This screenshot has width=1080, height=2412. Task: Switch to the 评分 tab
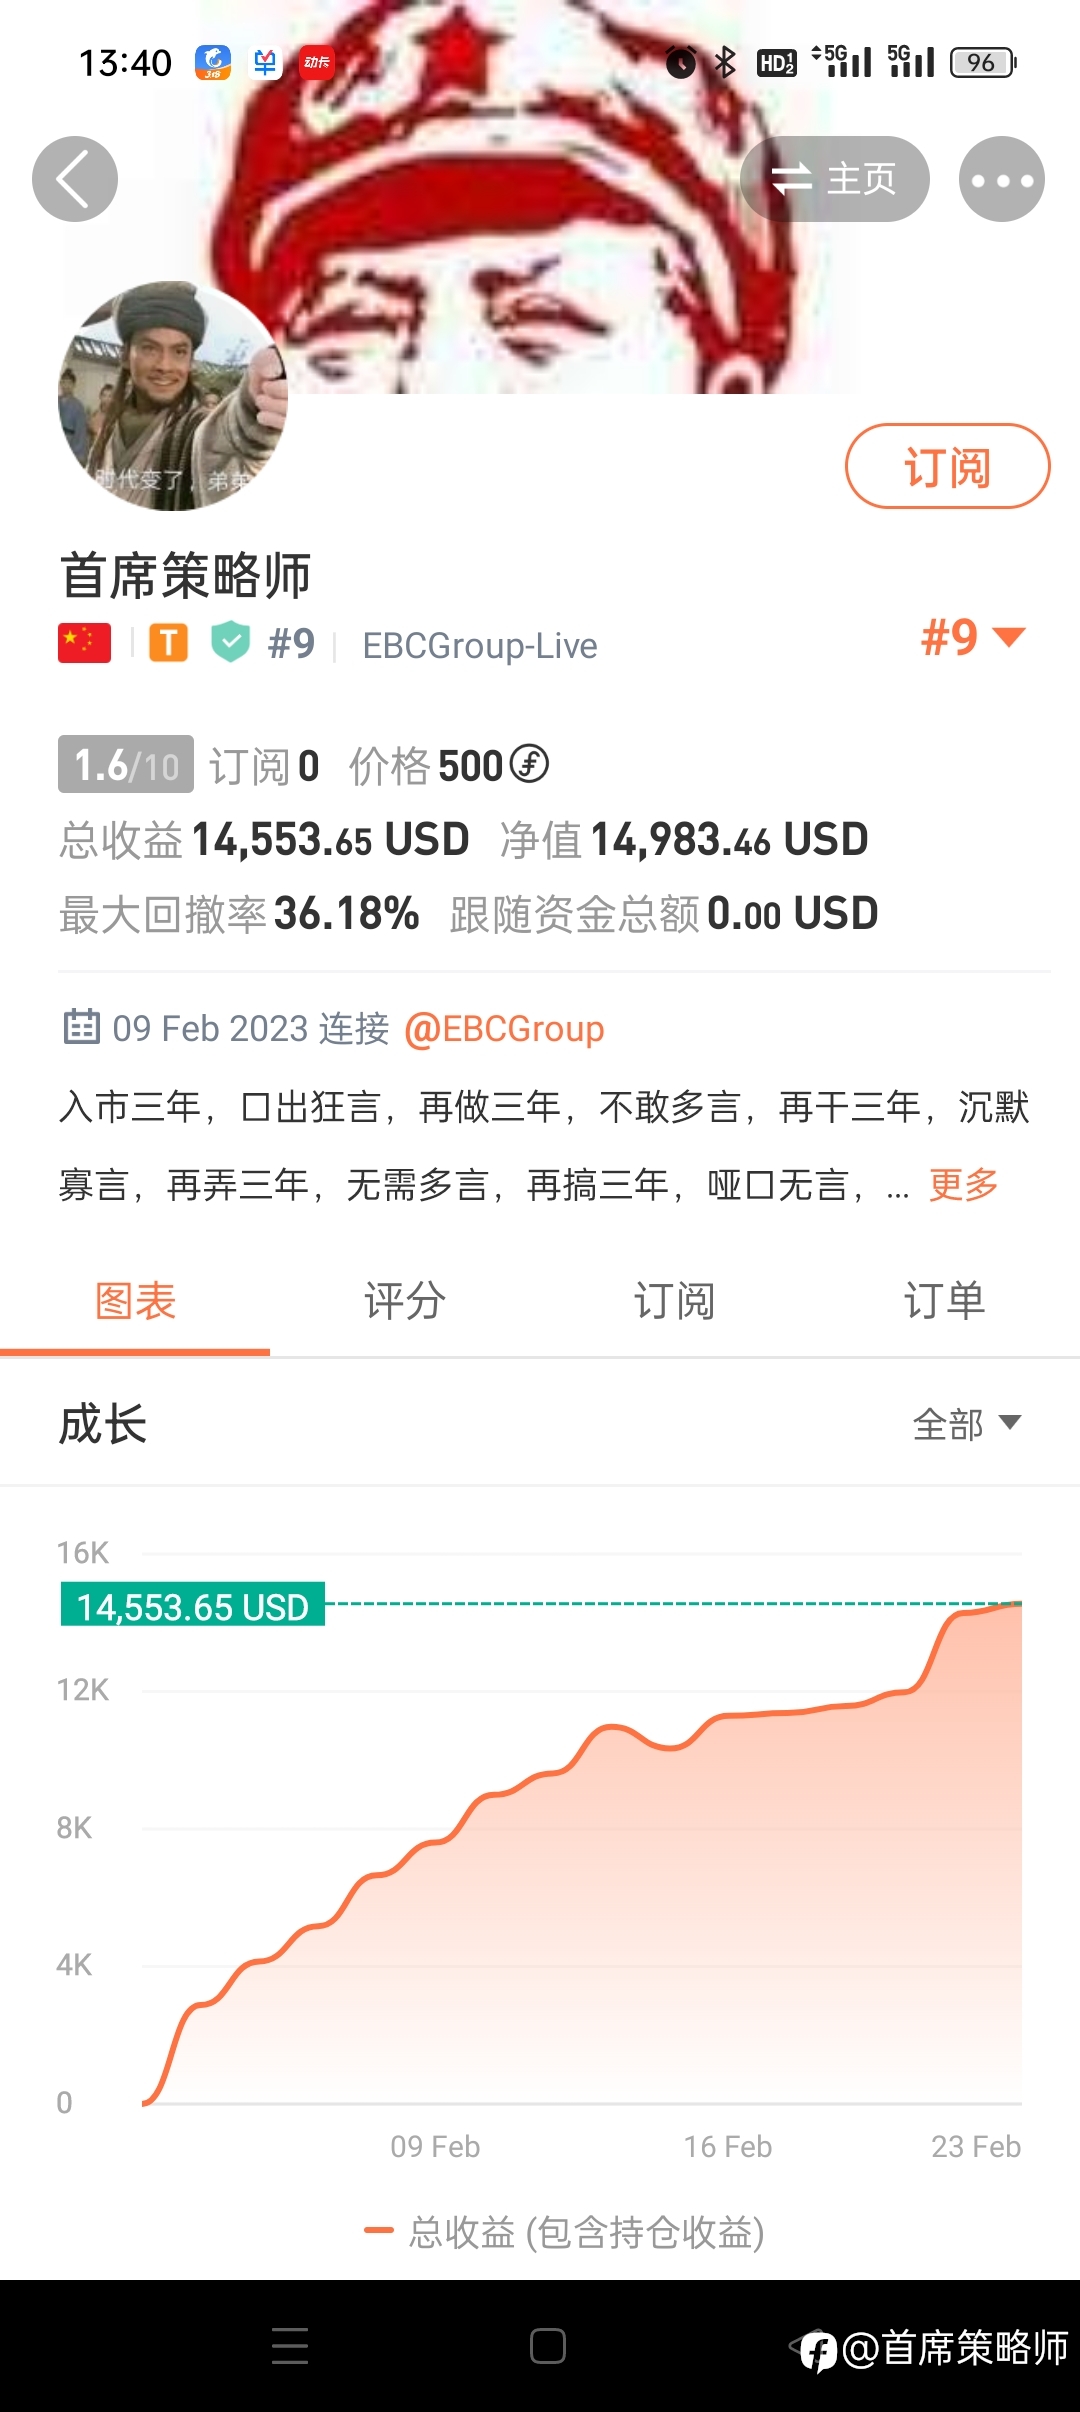pos(405,1301)
